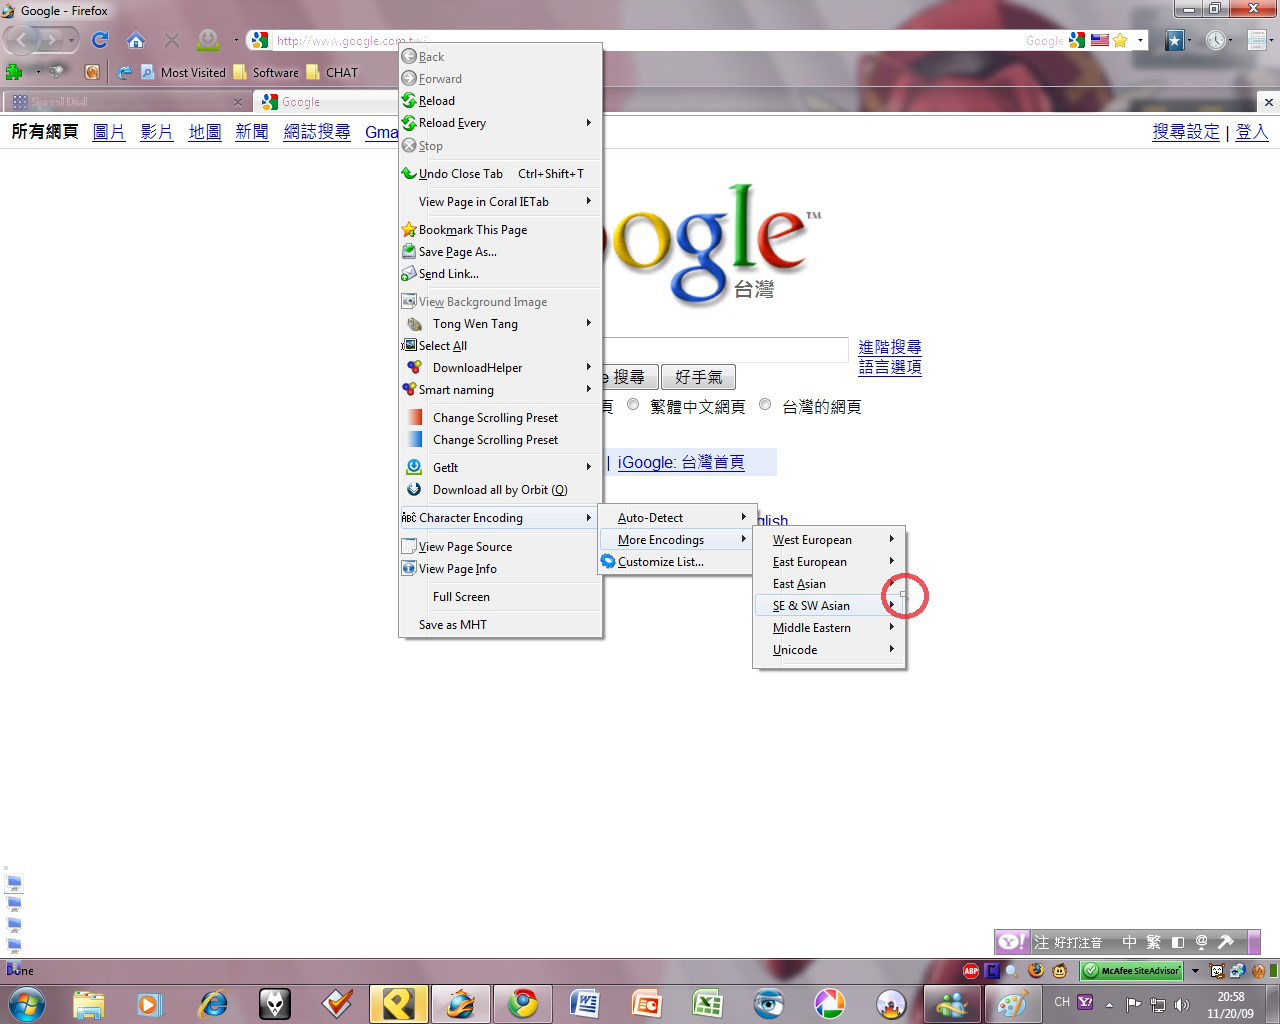Image resolution: width=1280 pixels, height=1024 pixels.
Task: Select Full Screen menu entry
Action: (x=500, y=596)
